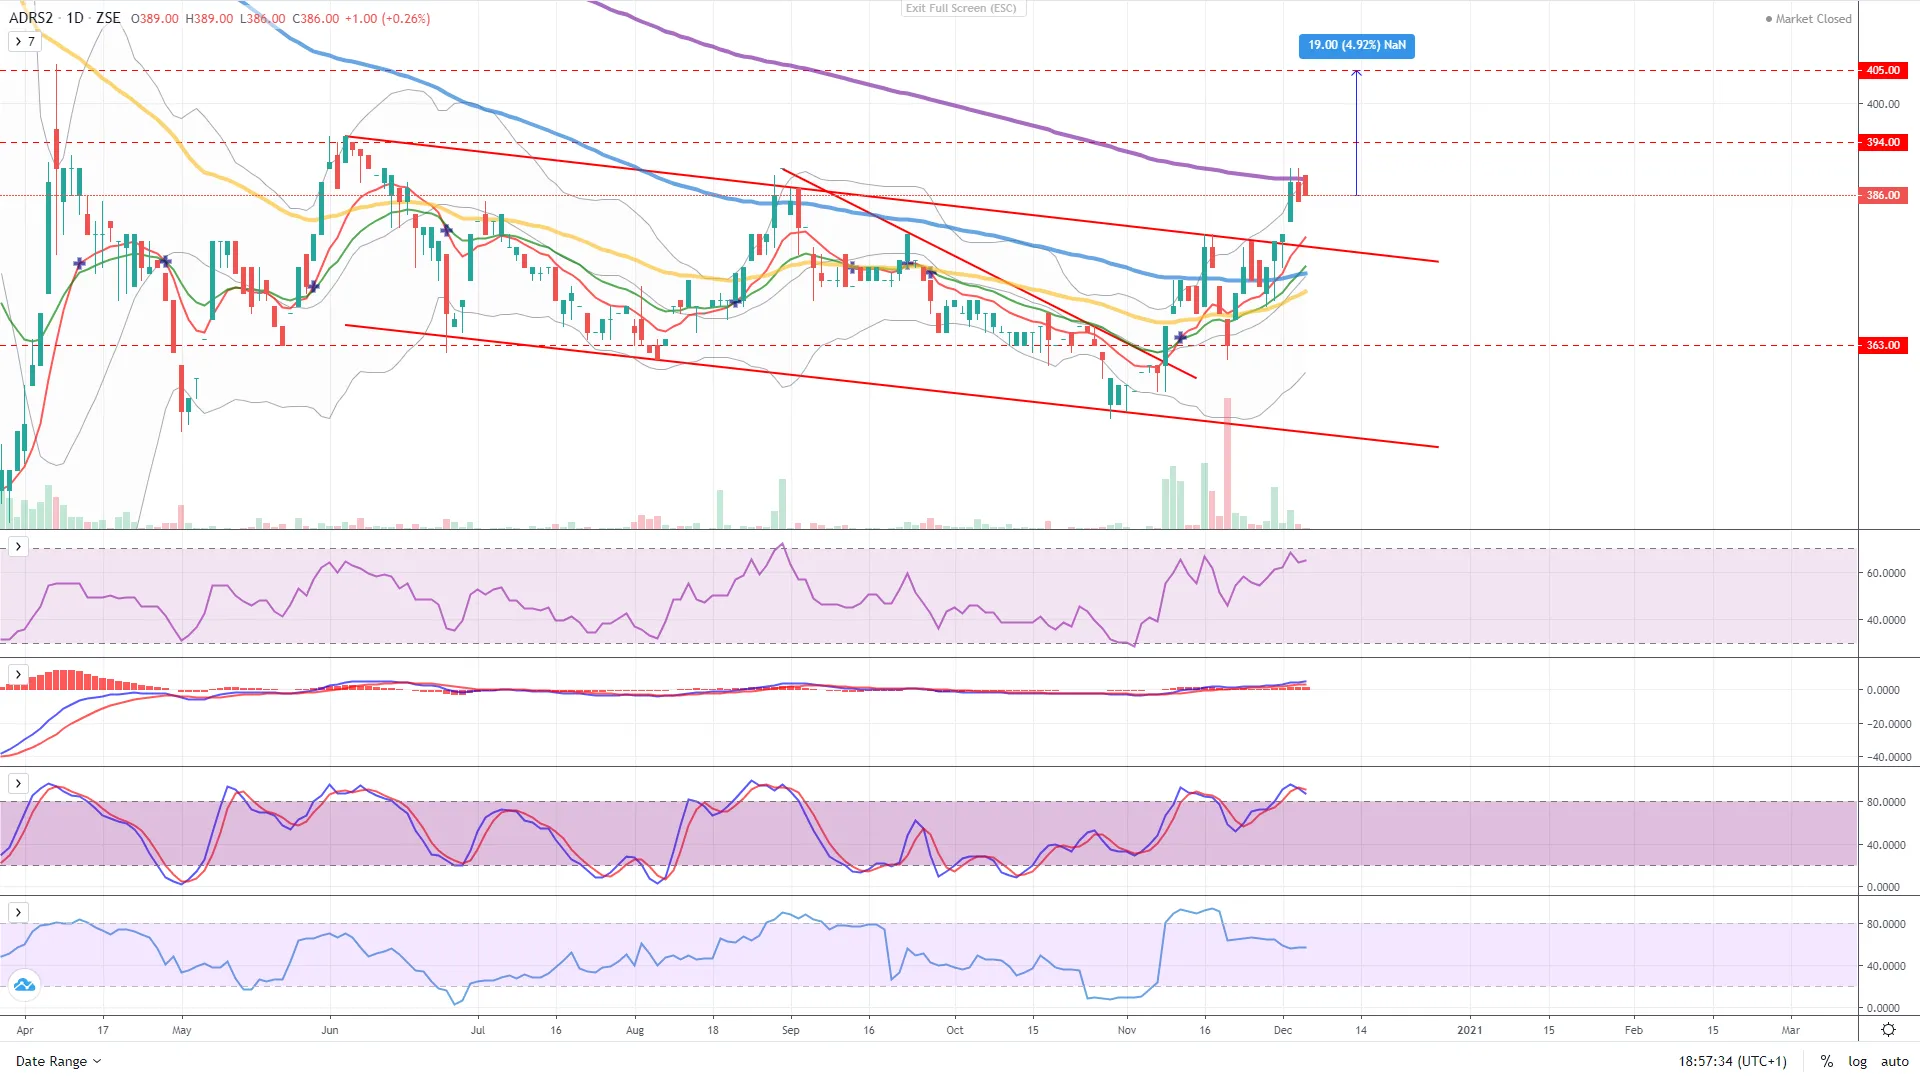Expand the MACD pane legend arrow

[18, 675]
